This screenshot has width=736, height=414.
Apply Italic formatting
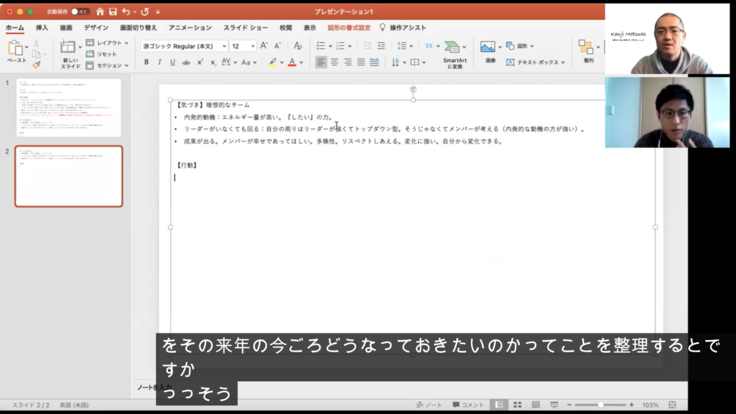point(159,62)
